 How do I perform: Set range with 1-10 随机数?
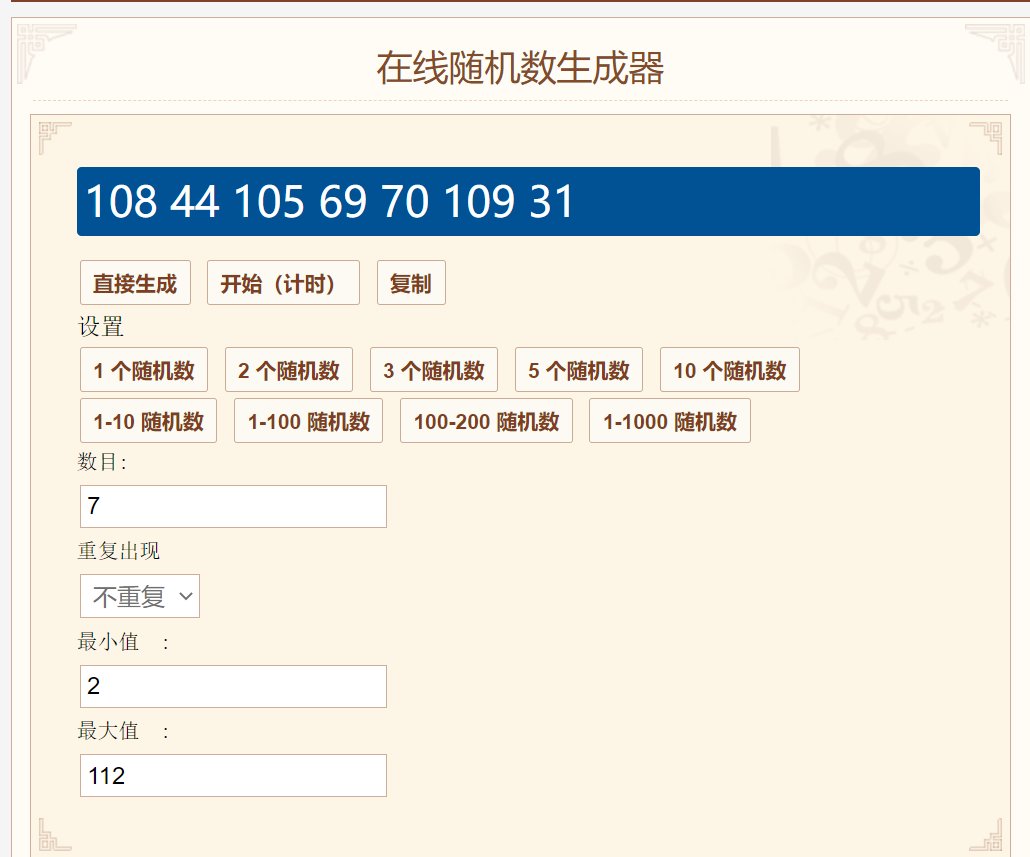(148, 421)
